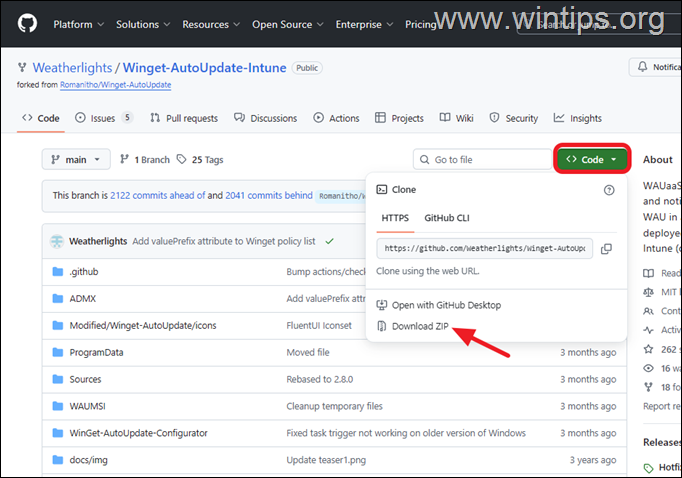Expand the Open Source menu
The width and height of the screenshot is (682, 478).
click(x=288, y=24)
